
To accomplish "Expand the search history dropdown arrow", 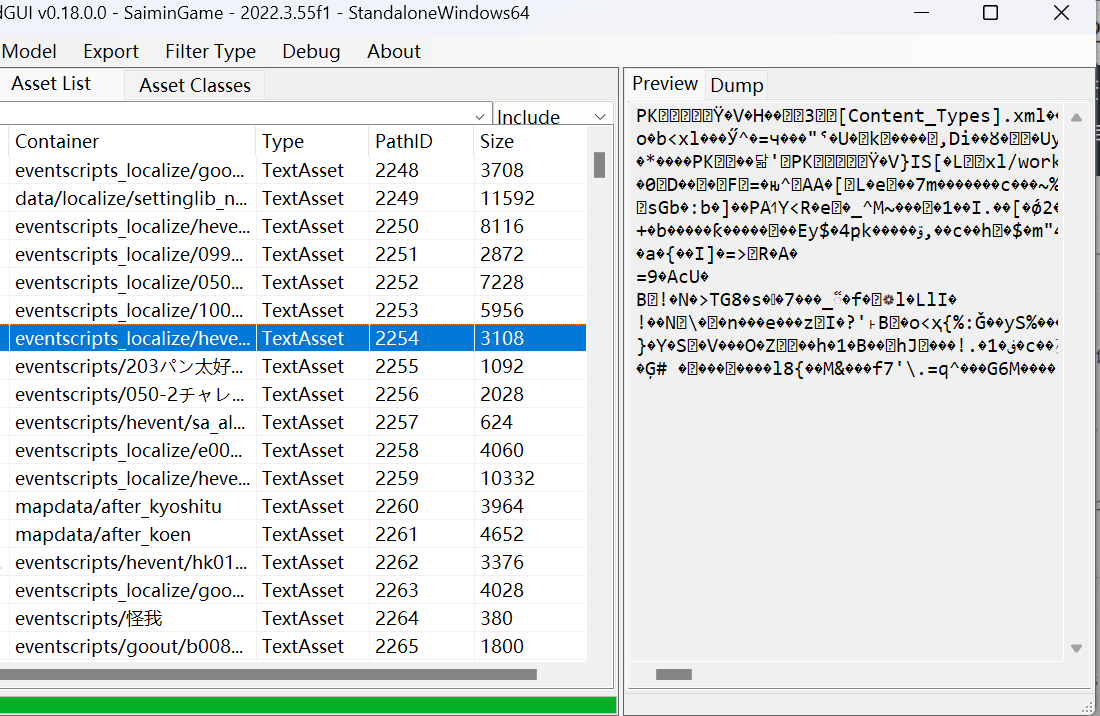I will coord(482,115).
